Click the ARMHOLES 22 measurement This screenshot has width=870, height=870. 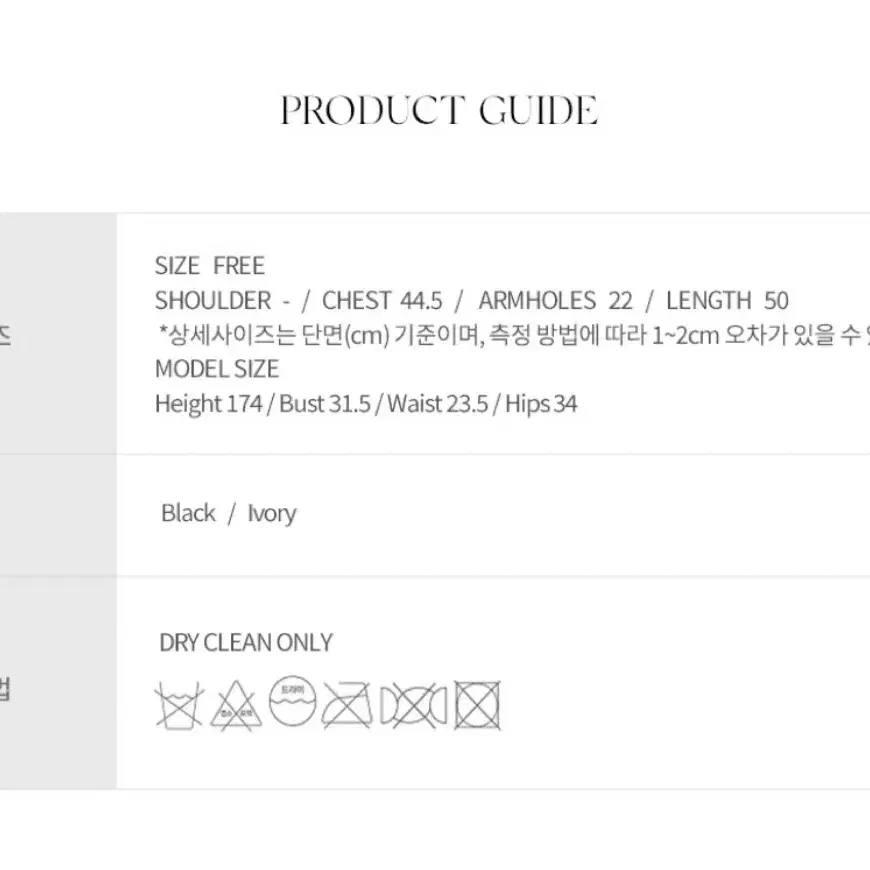(x=555, y=301)
